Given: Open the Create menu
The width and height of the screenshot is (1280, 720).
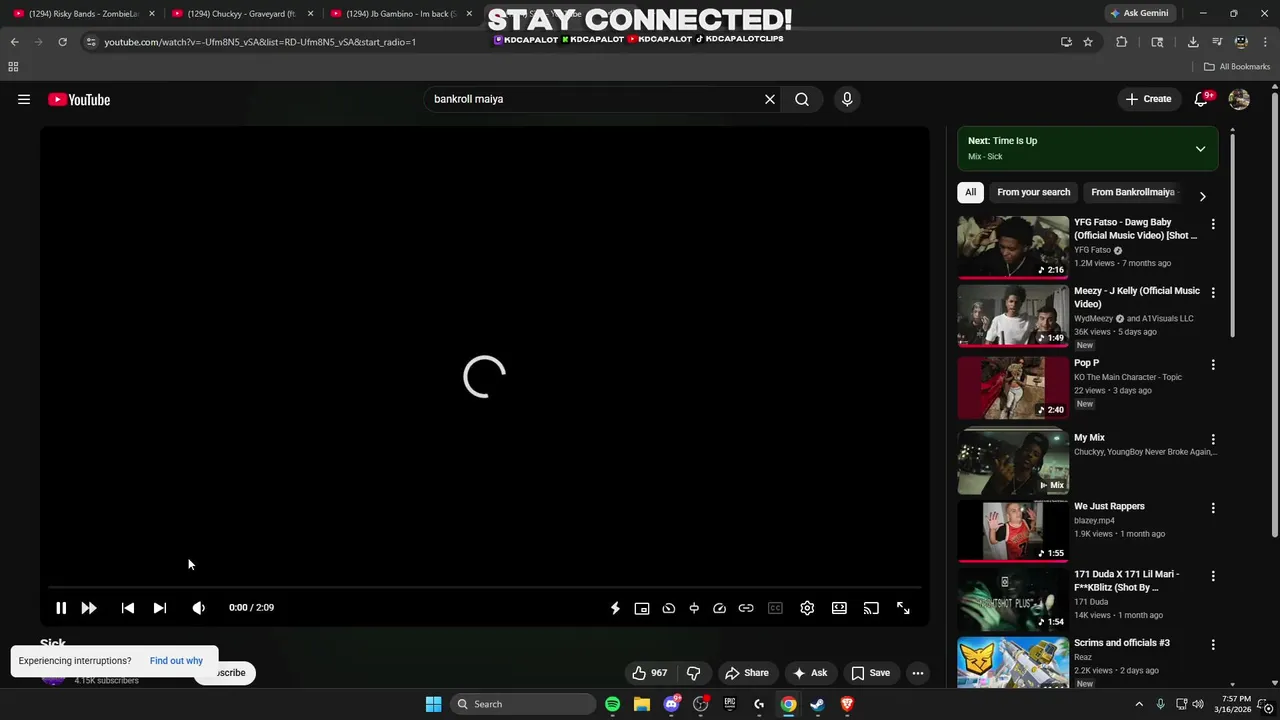Looking at the screenshot, I should 1148,99.
